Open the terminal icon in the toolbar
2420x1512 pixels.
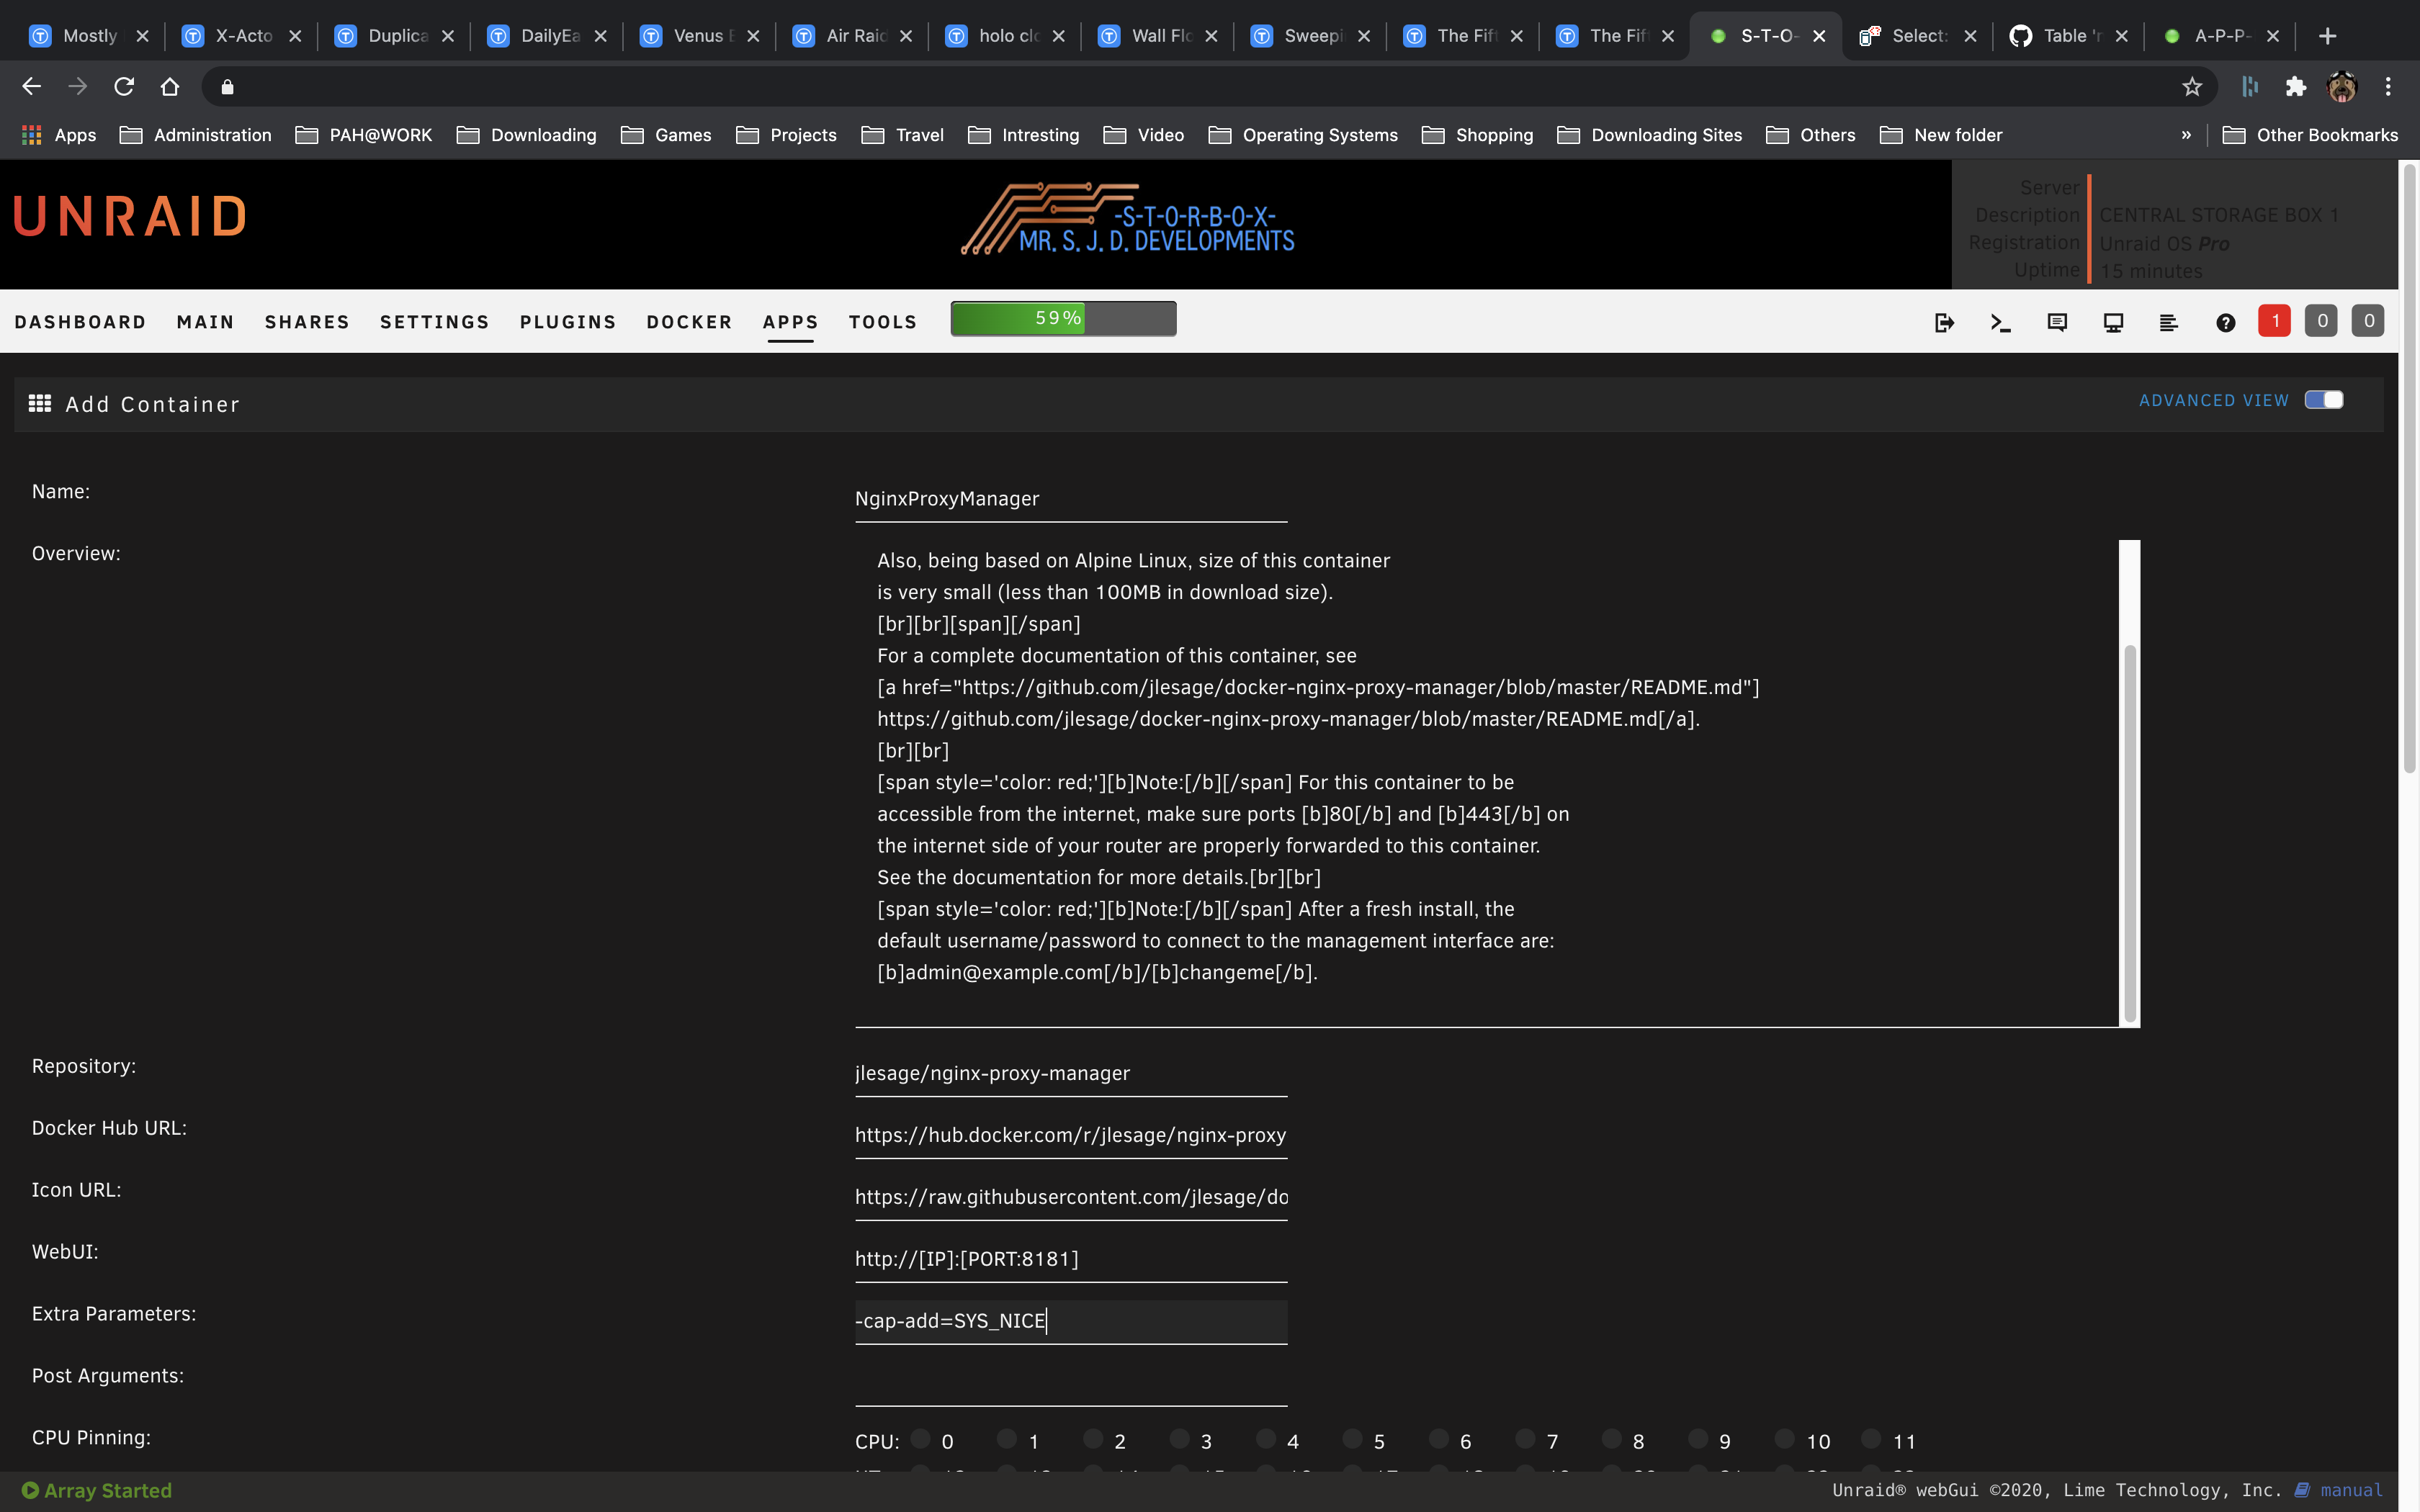[2000, 322]
